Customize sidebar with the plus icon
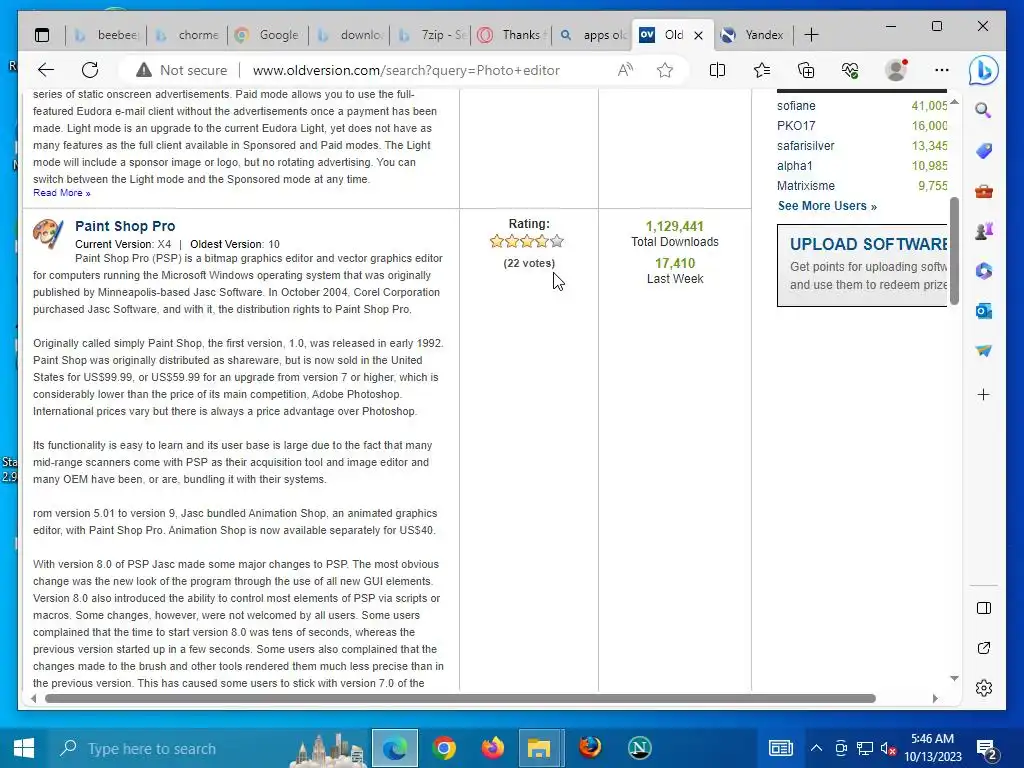Image resolution: width=1024 pixels, height=768 pixels. [984, 394]
